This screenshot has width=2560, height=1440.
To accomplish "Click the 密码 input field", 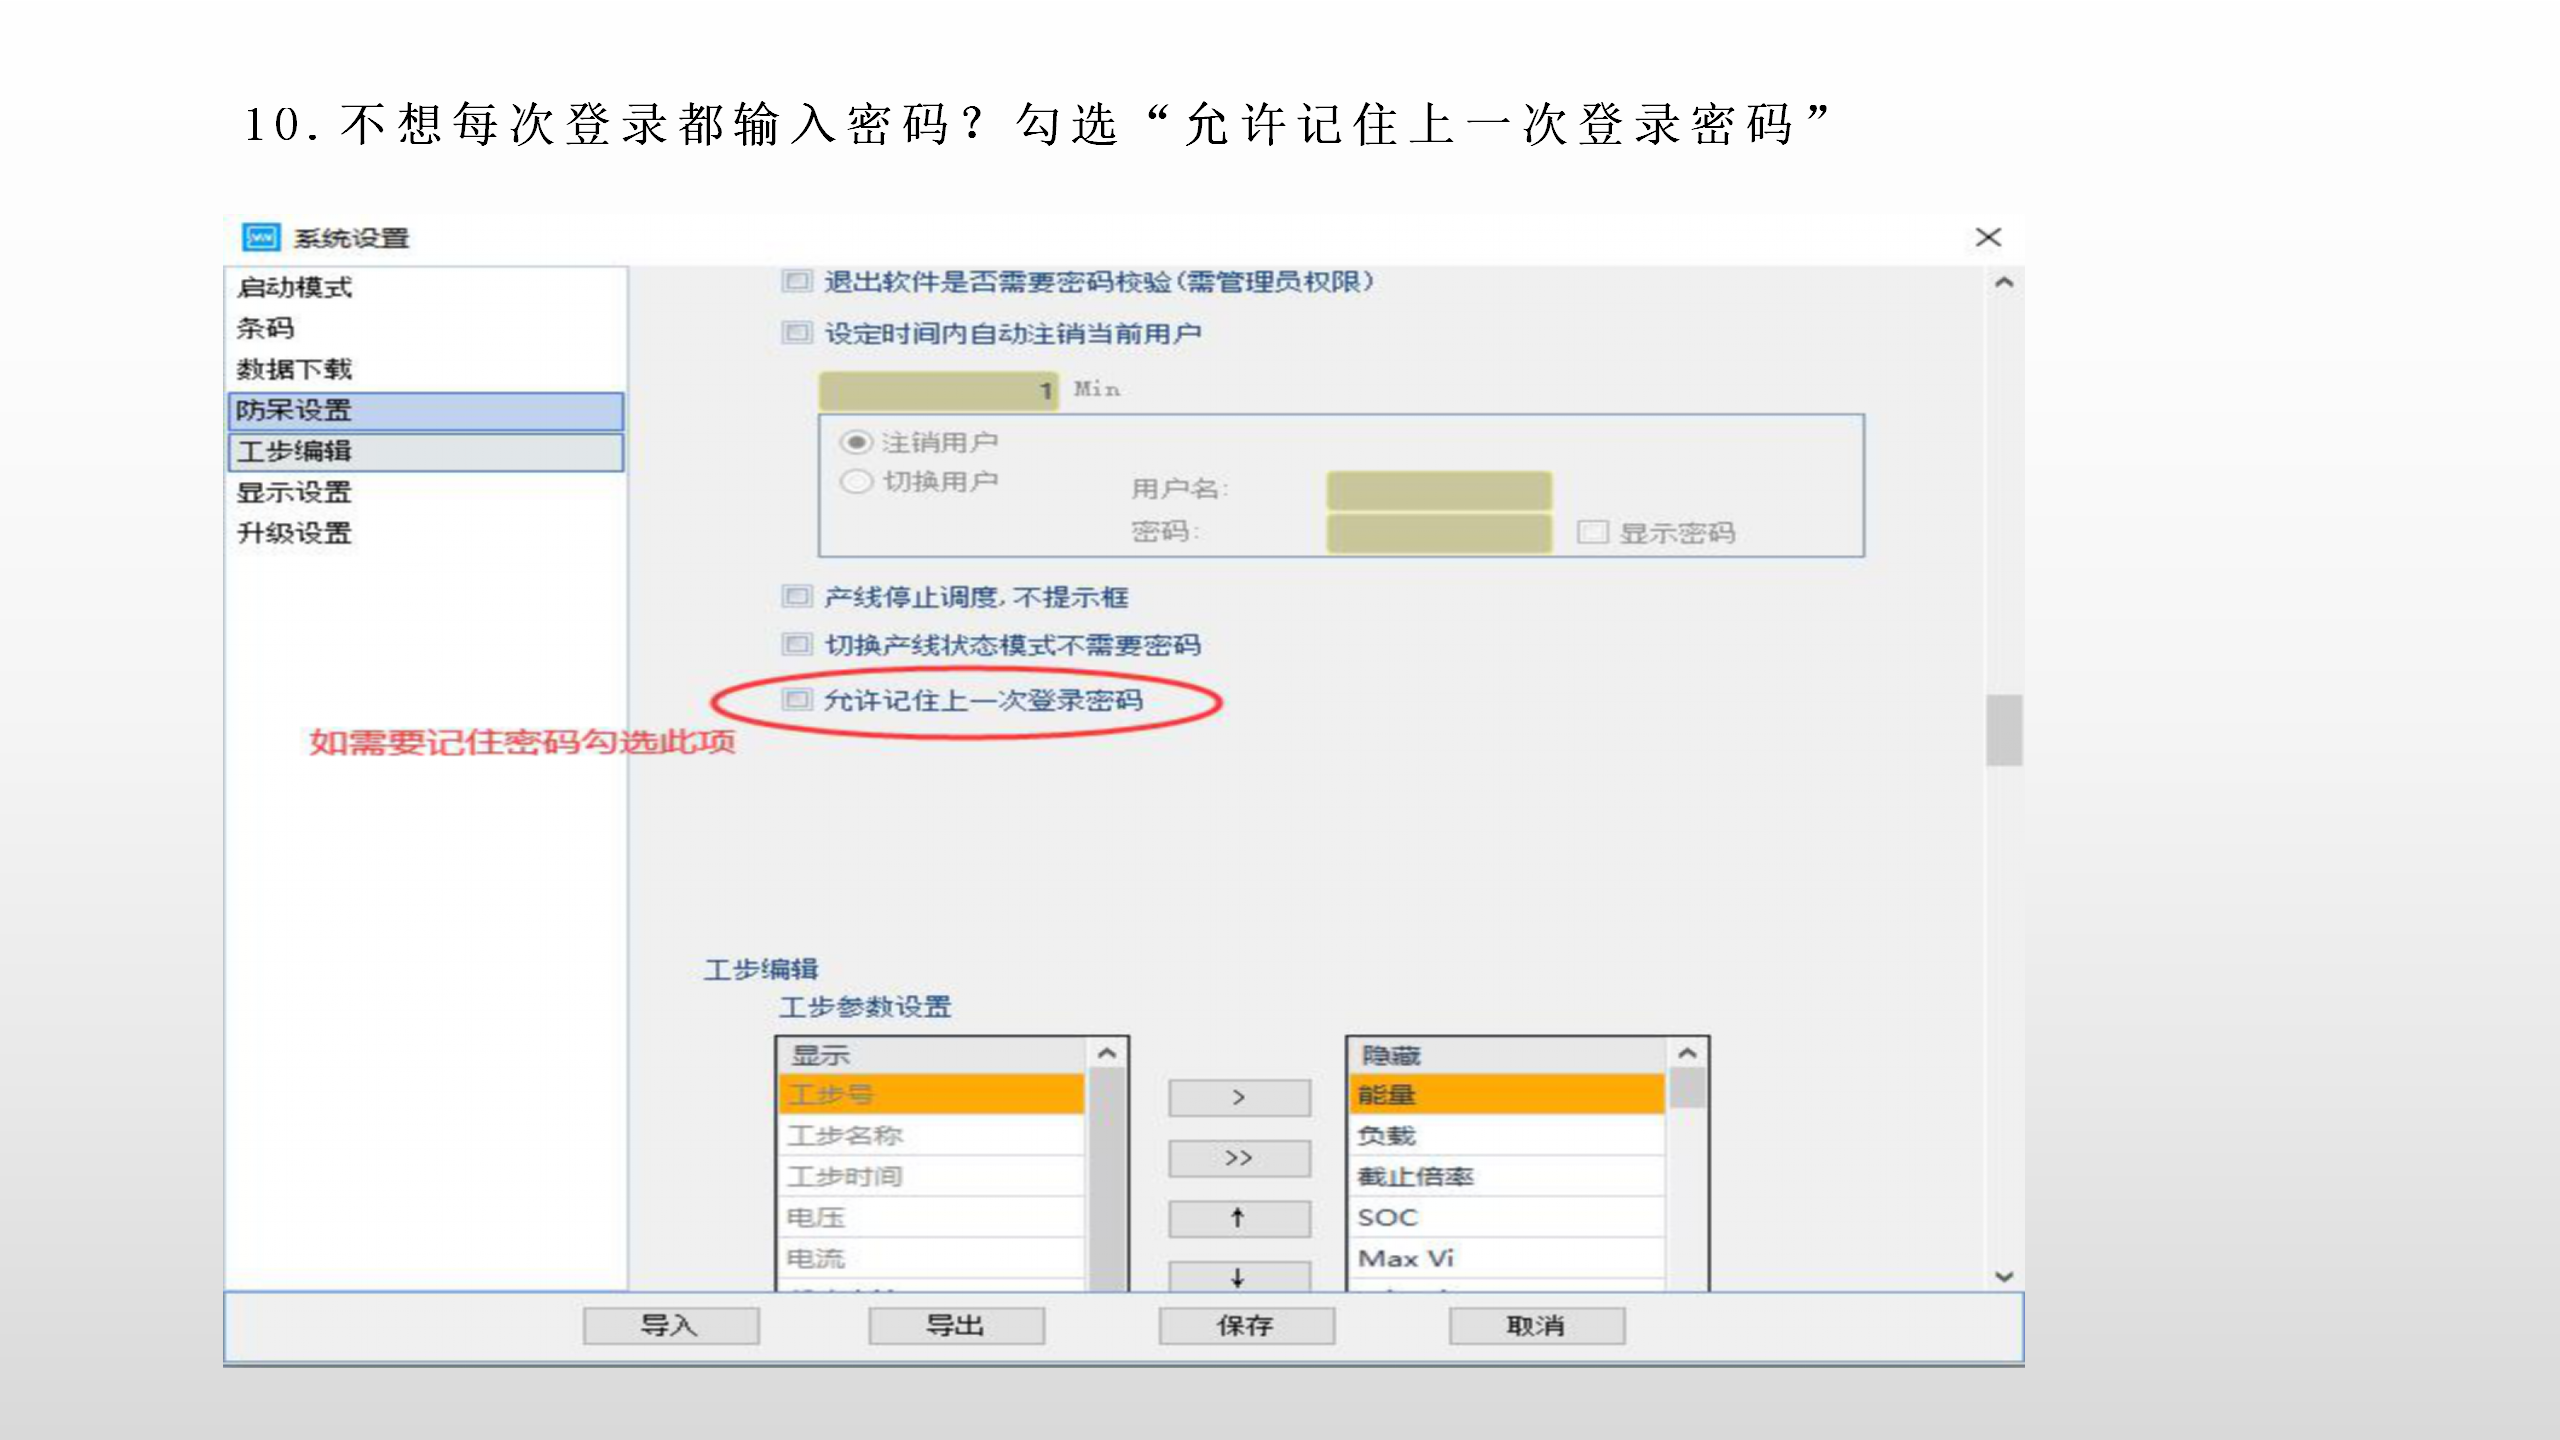I will point(1439,532).
